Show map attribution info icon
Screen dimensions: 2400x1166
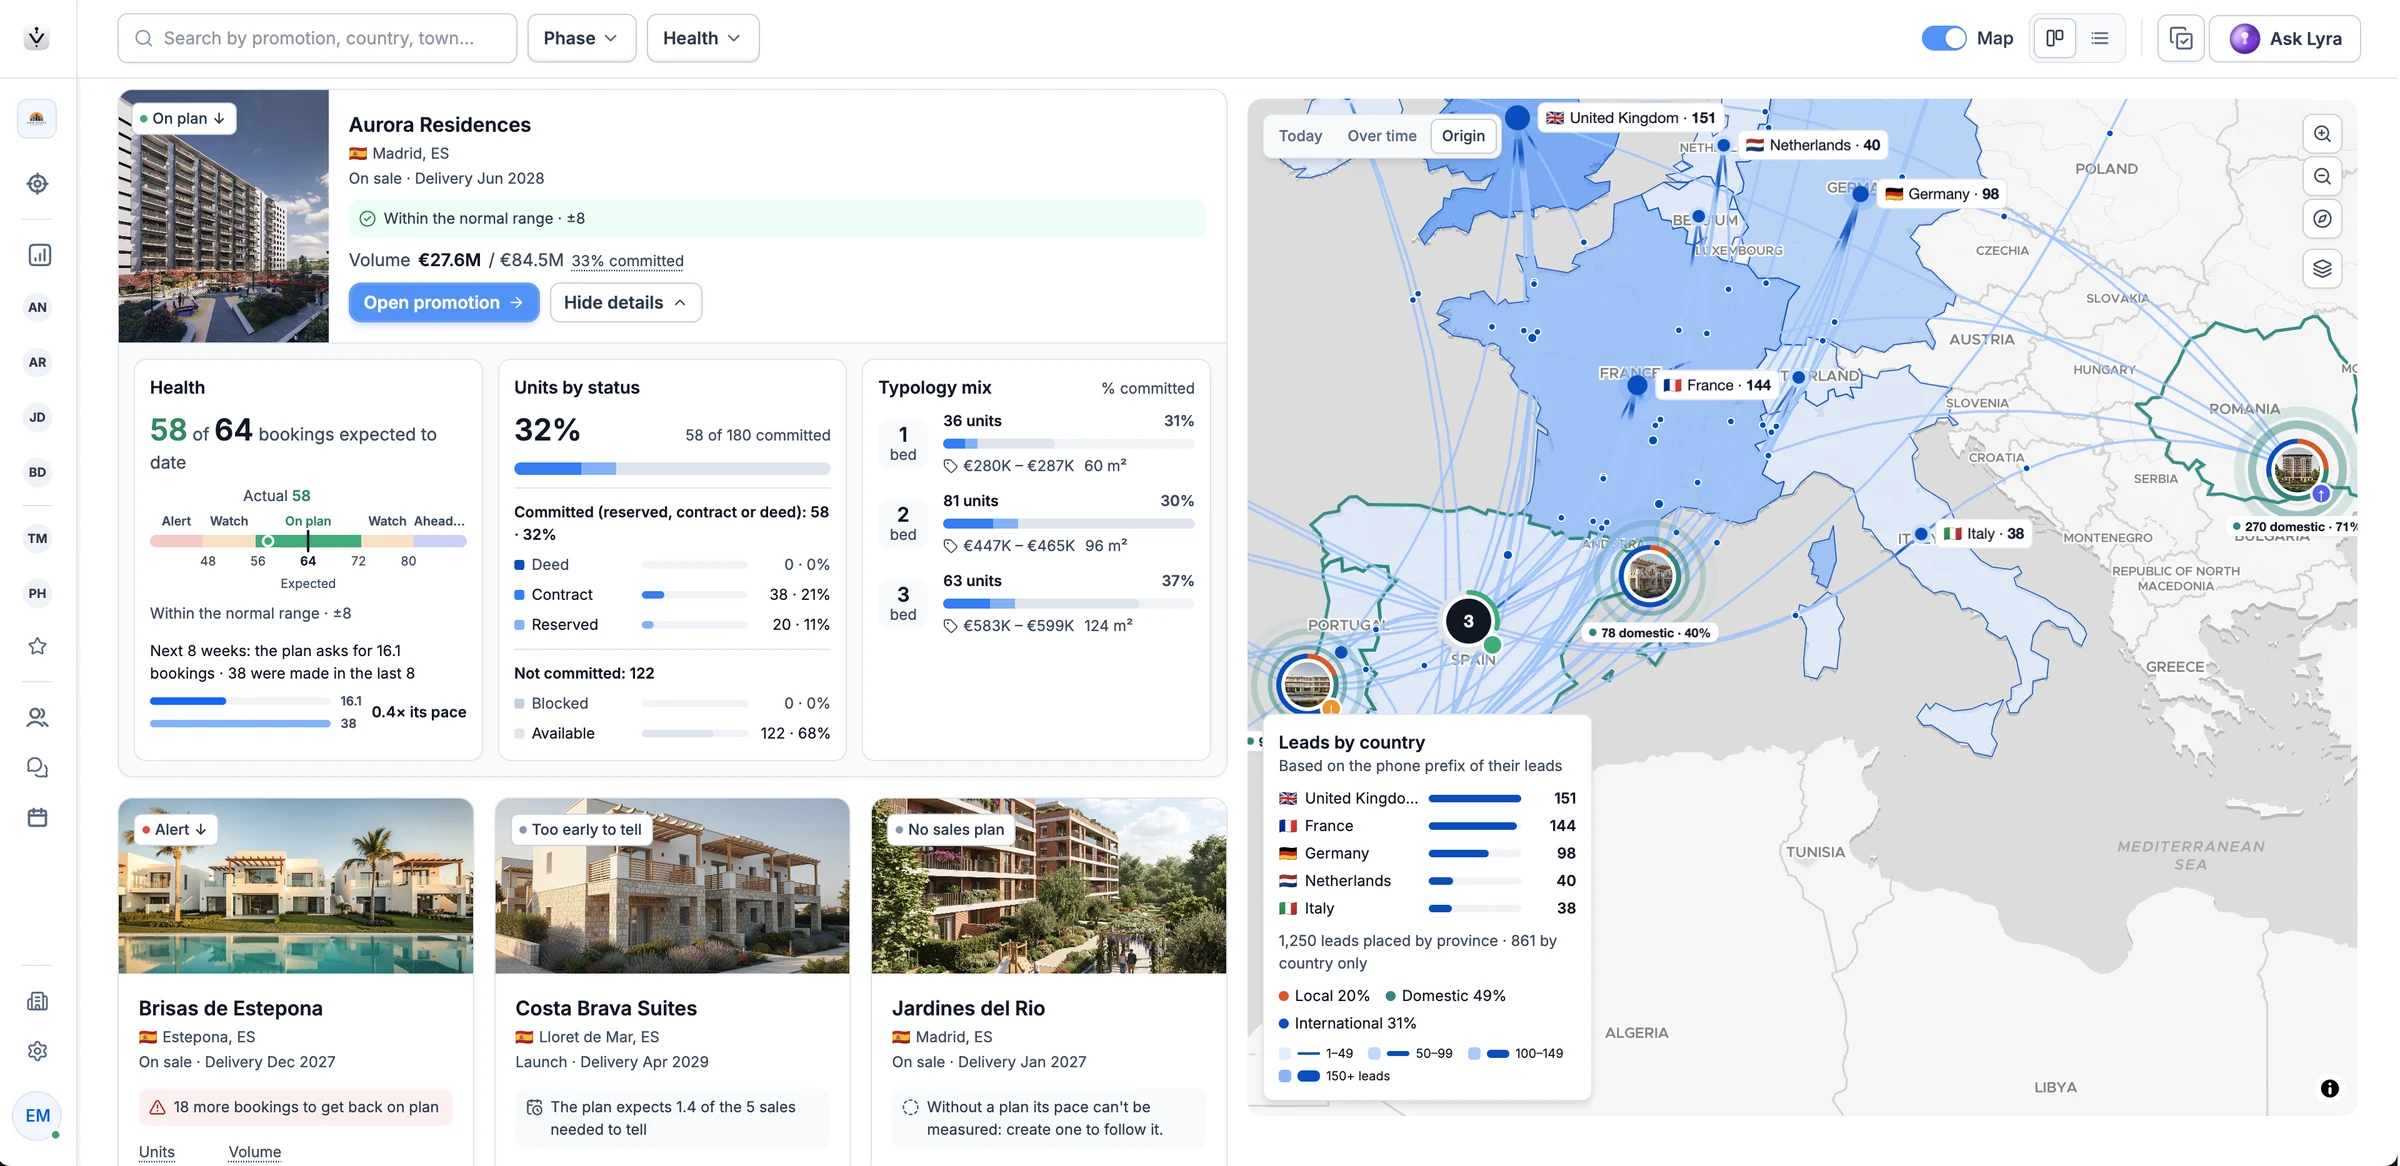(2330, 1088)
